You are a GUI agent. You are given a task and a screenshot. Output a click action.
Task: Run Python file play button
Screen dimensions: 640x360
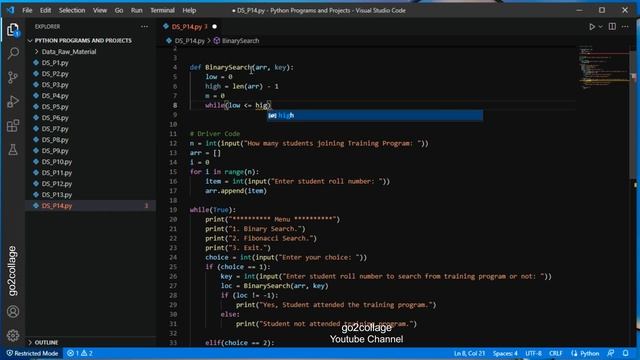tap(591, 27)
